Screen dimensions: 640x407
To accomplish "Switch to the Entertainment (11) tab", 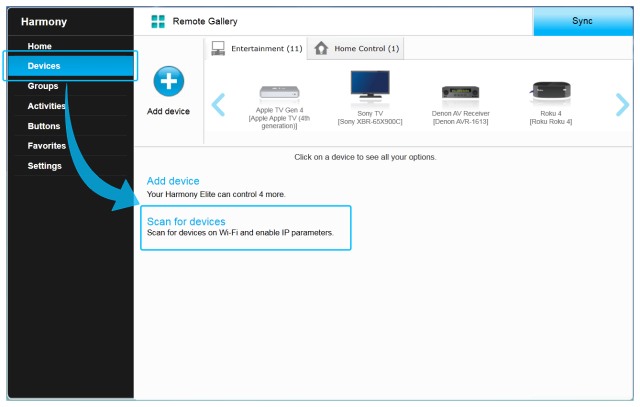I will 256,49.
